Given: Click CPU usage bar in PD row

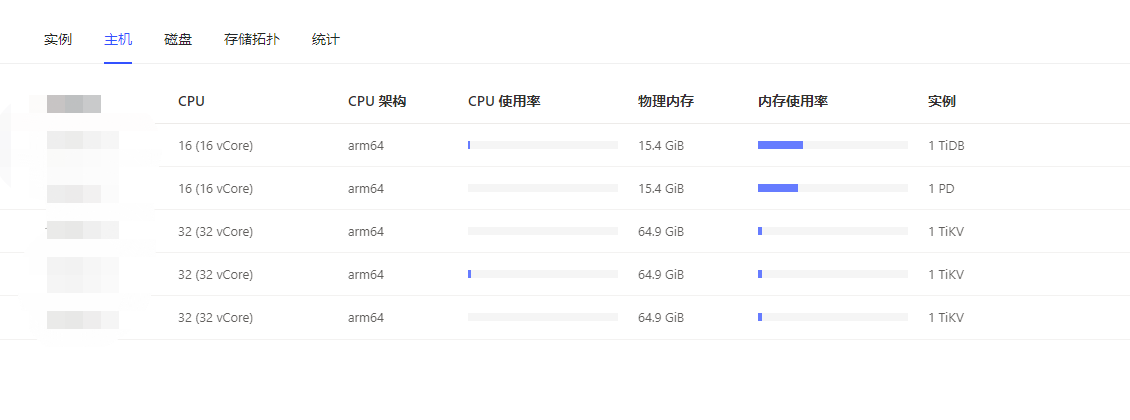Looking at the screenshot, I should 542,188.
